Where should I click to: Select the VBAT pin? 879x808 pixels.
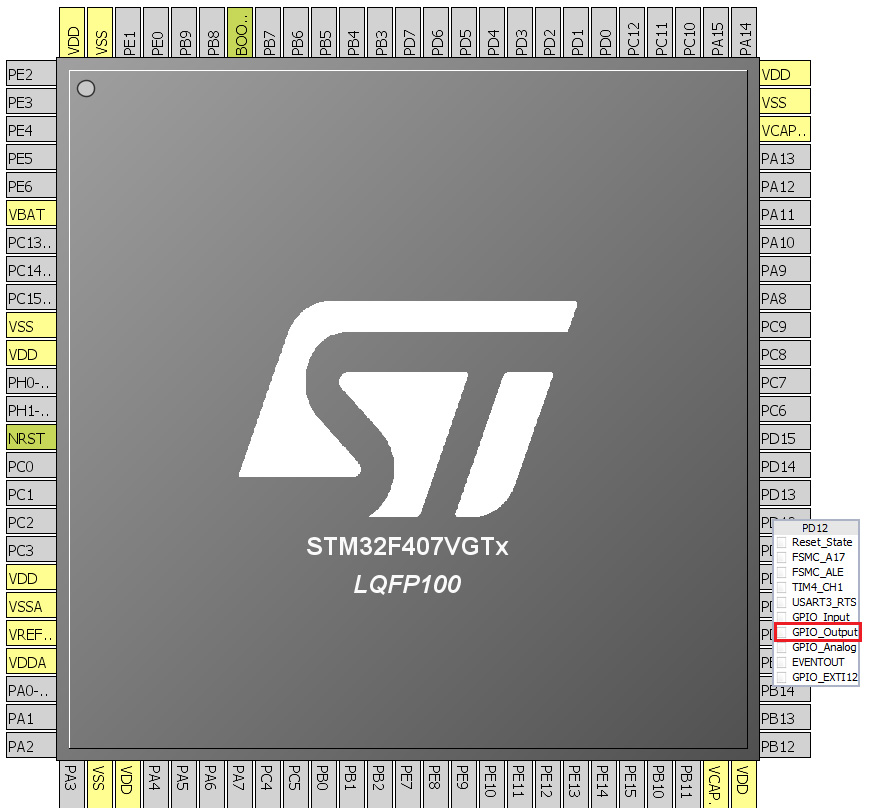[x=31, y=214]
